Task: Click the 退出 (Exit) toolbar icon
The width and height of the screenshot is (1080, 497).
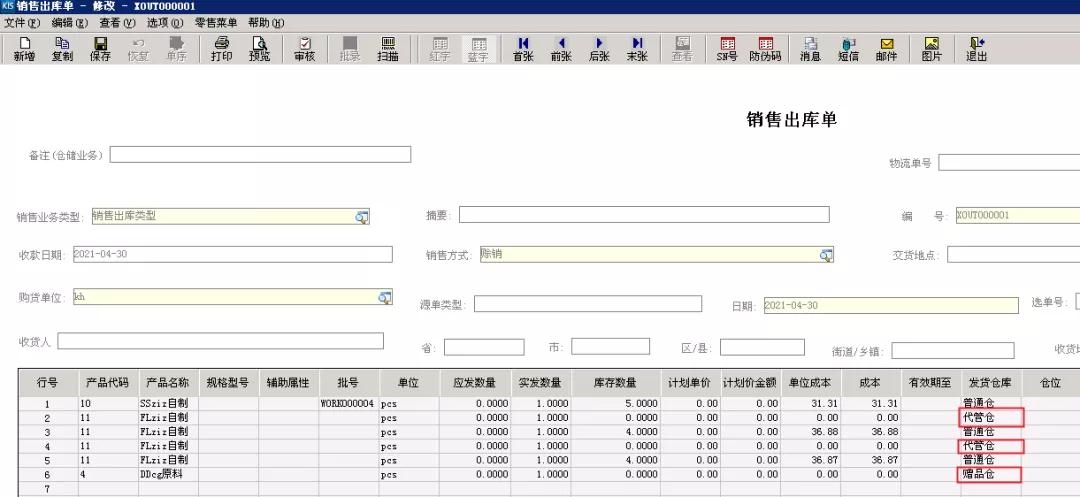Action: click(x=976, y=49)
